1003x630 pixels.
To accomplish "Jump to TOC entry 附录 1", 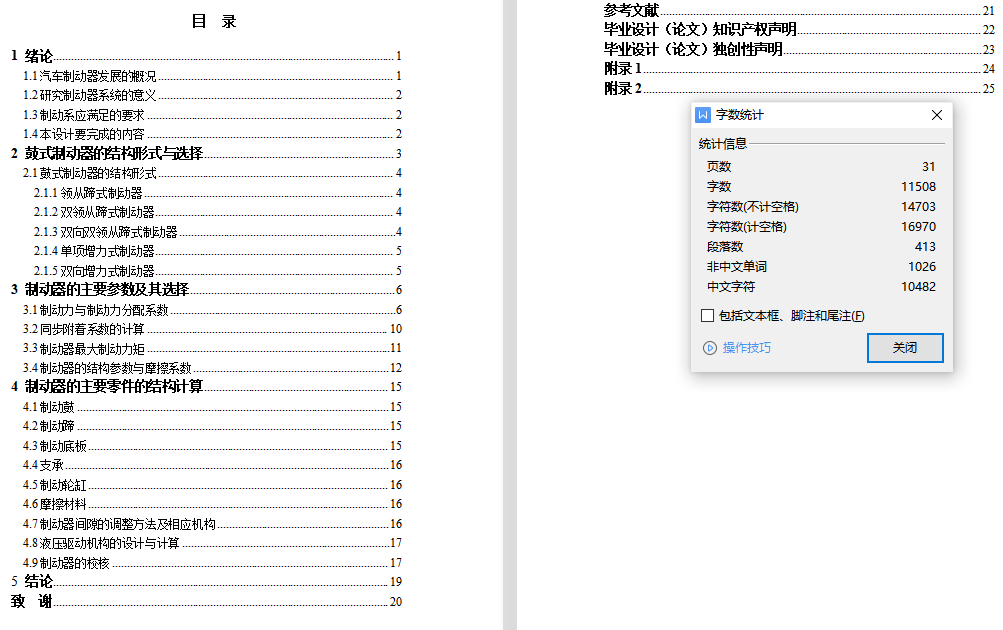I will 799,68.
